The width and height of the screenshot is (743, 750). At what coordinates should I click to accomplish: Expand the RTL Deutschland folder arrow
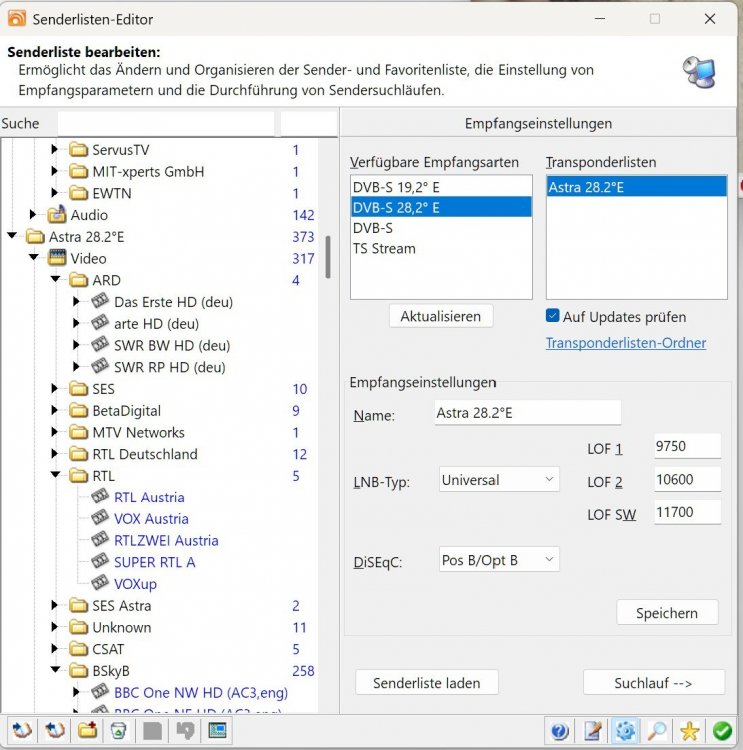click(55, 453)
